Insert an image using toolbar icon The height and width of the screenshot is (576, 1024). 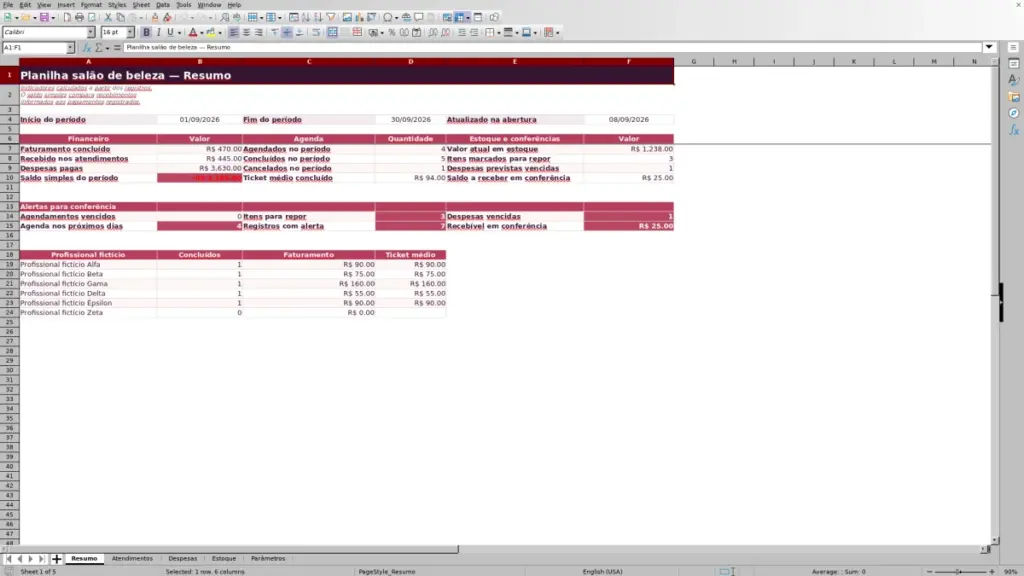pos(347,18)
